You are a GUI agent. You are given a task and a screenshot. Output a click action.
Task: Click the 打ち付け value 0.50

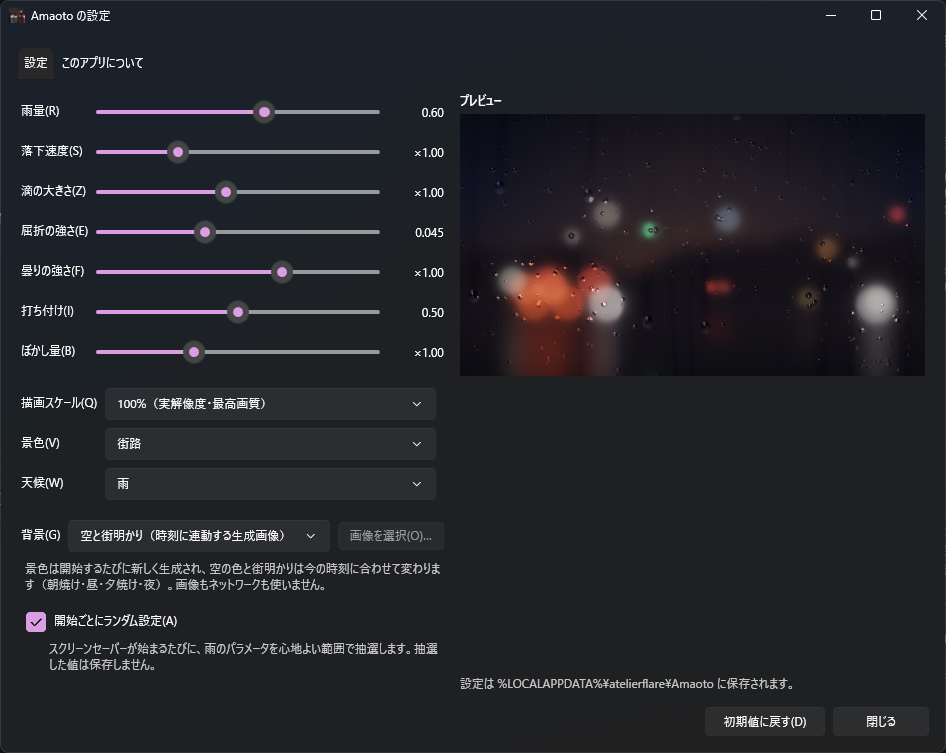click(433, 313)
